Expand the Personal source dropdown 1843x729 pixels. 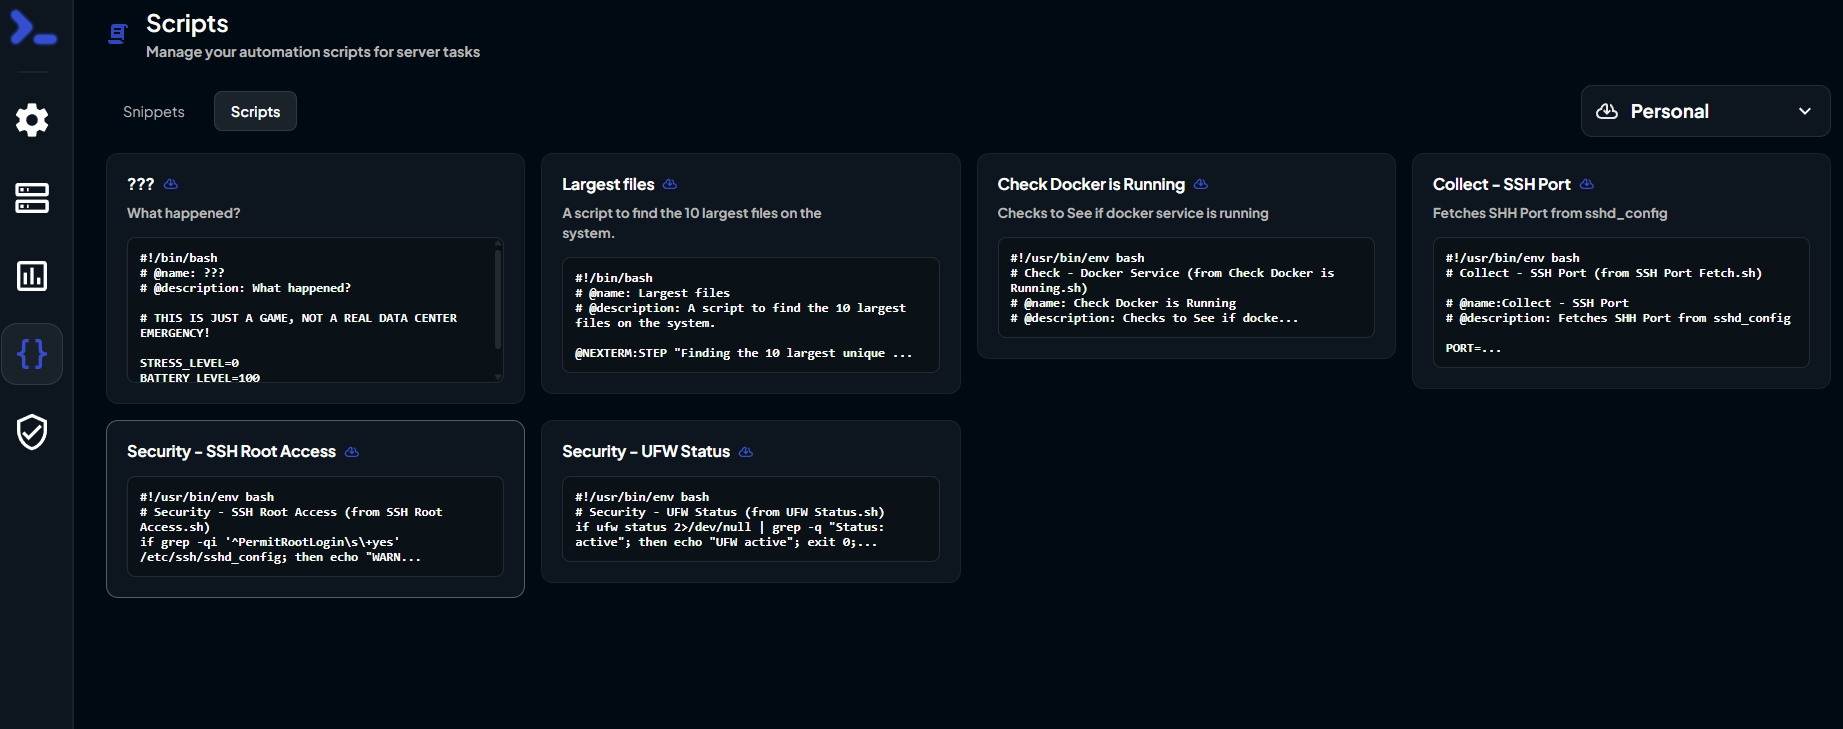[x=1704, y=111]
